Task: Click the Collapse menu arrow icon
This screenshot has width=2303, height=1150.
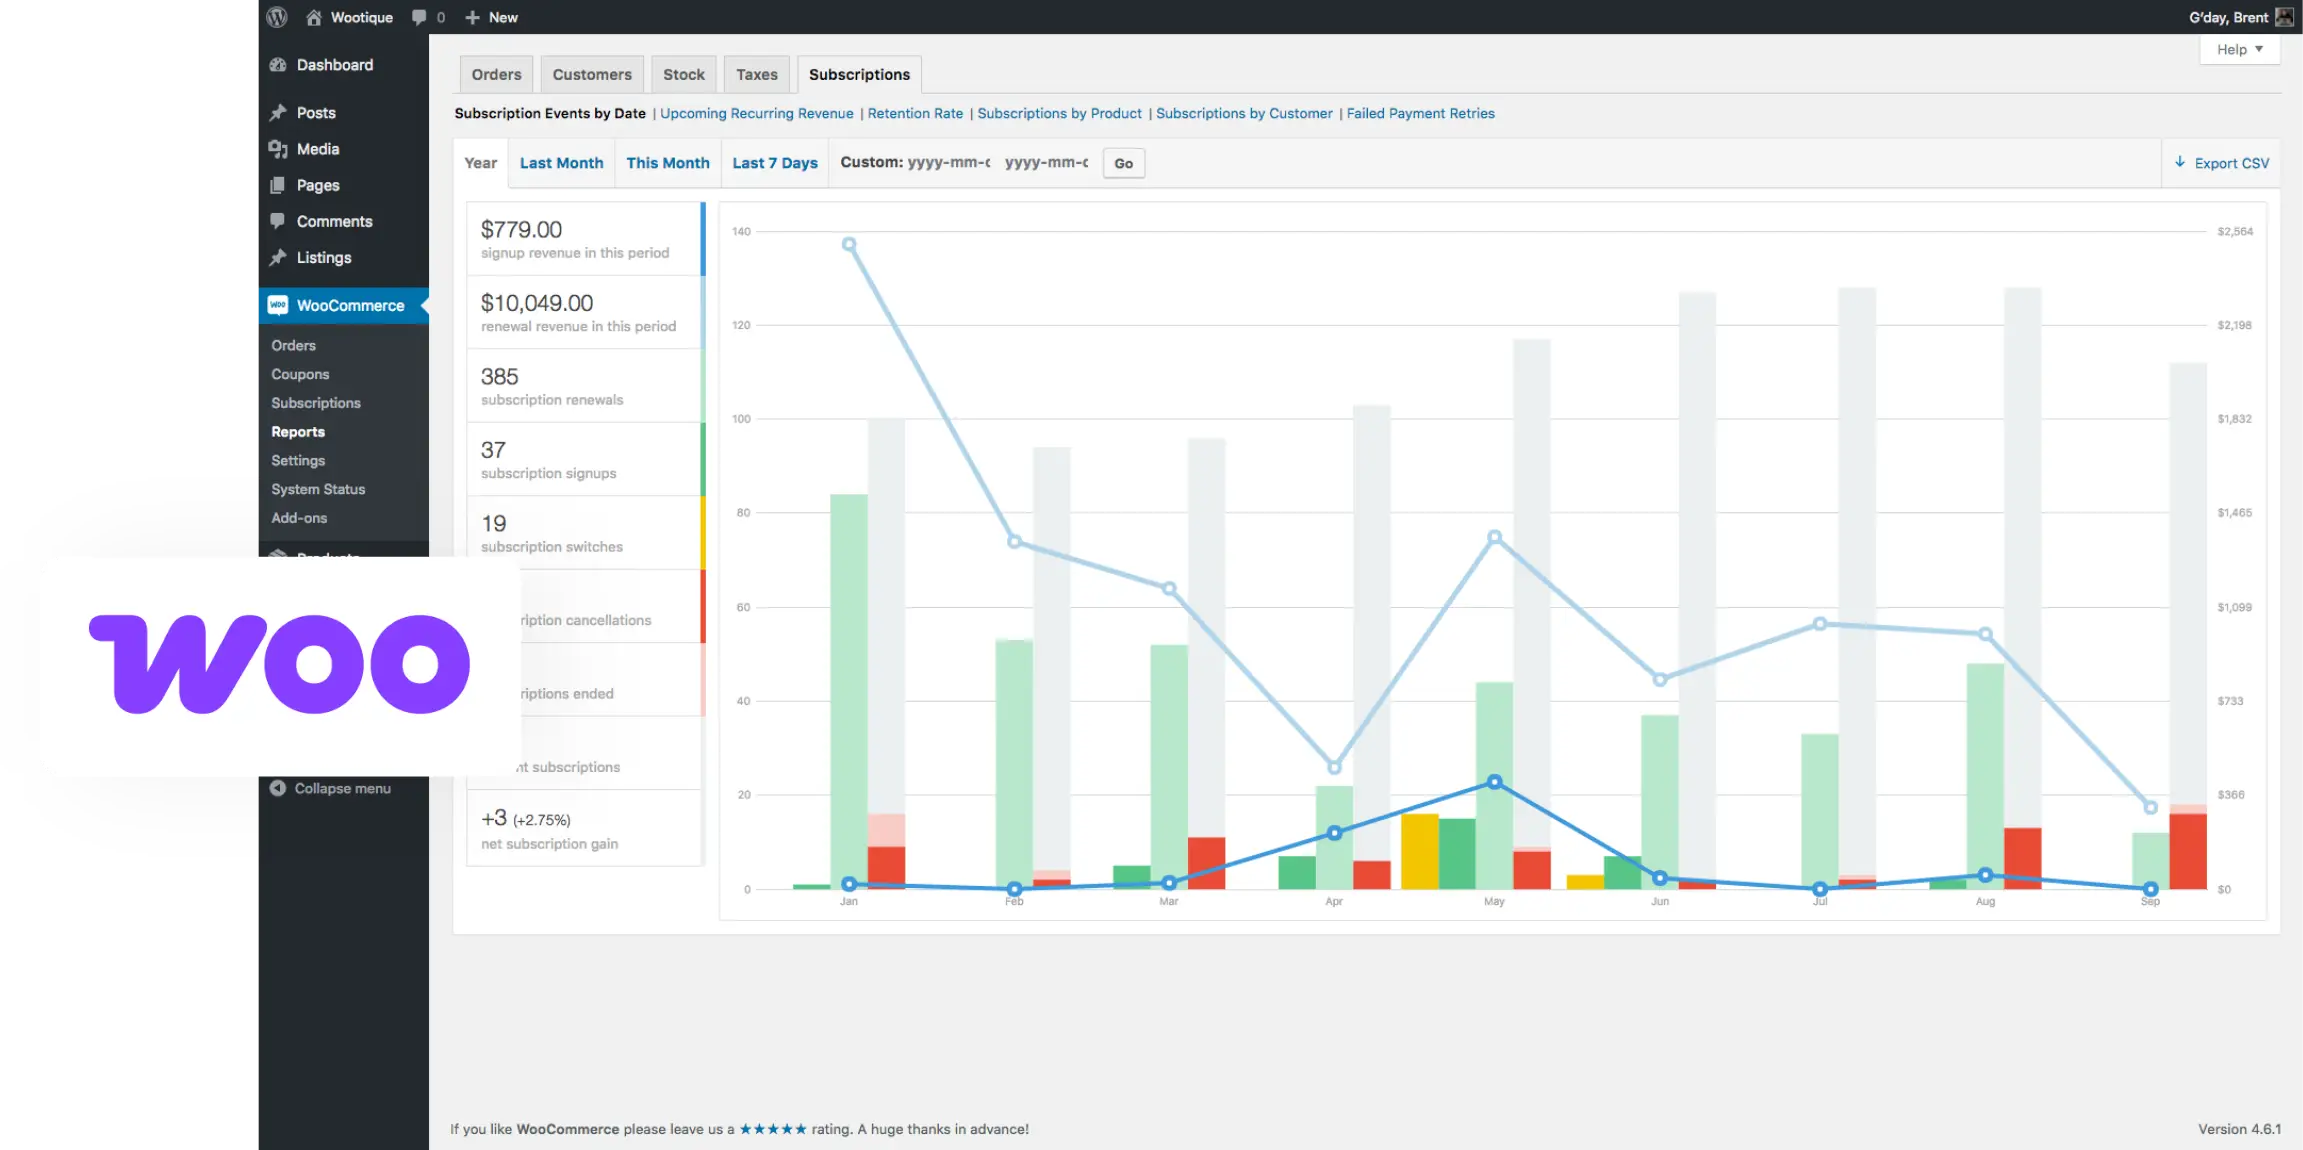Action: pos(278,788)
